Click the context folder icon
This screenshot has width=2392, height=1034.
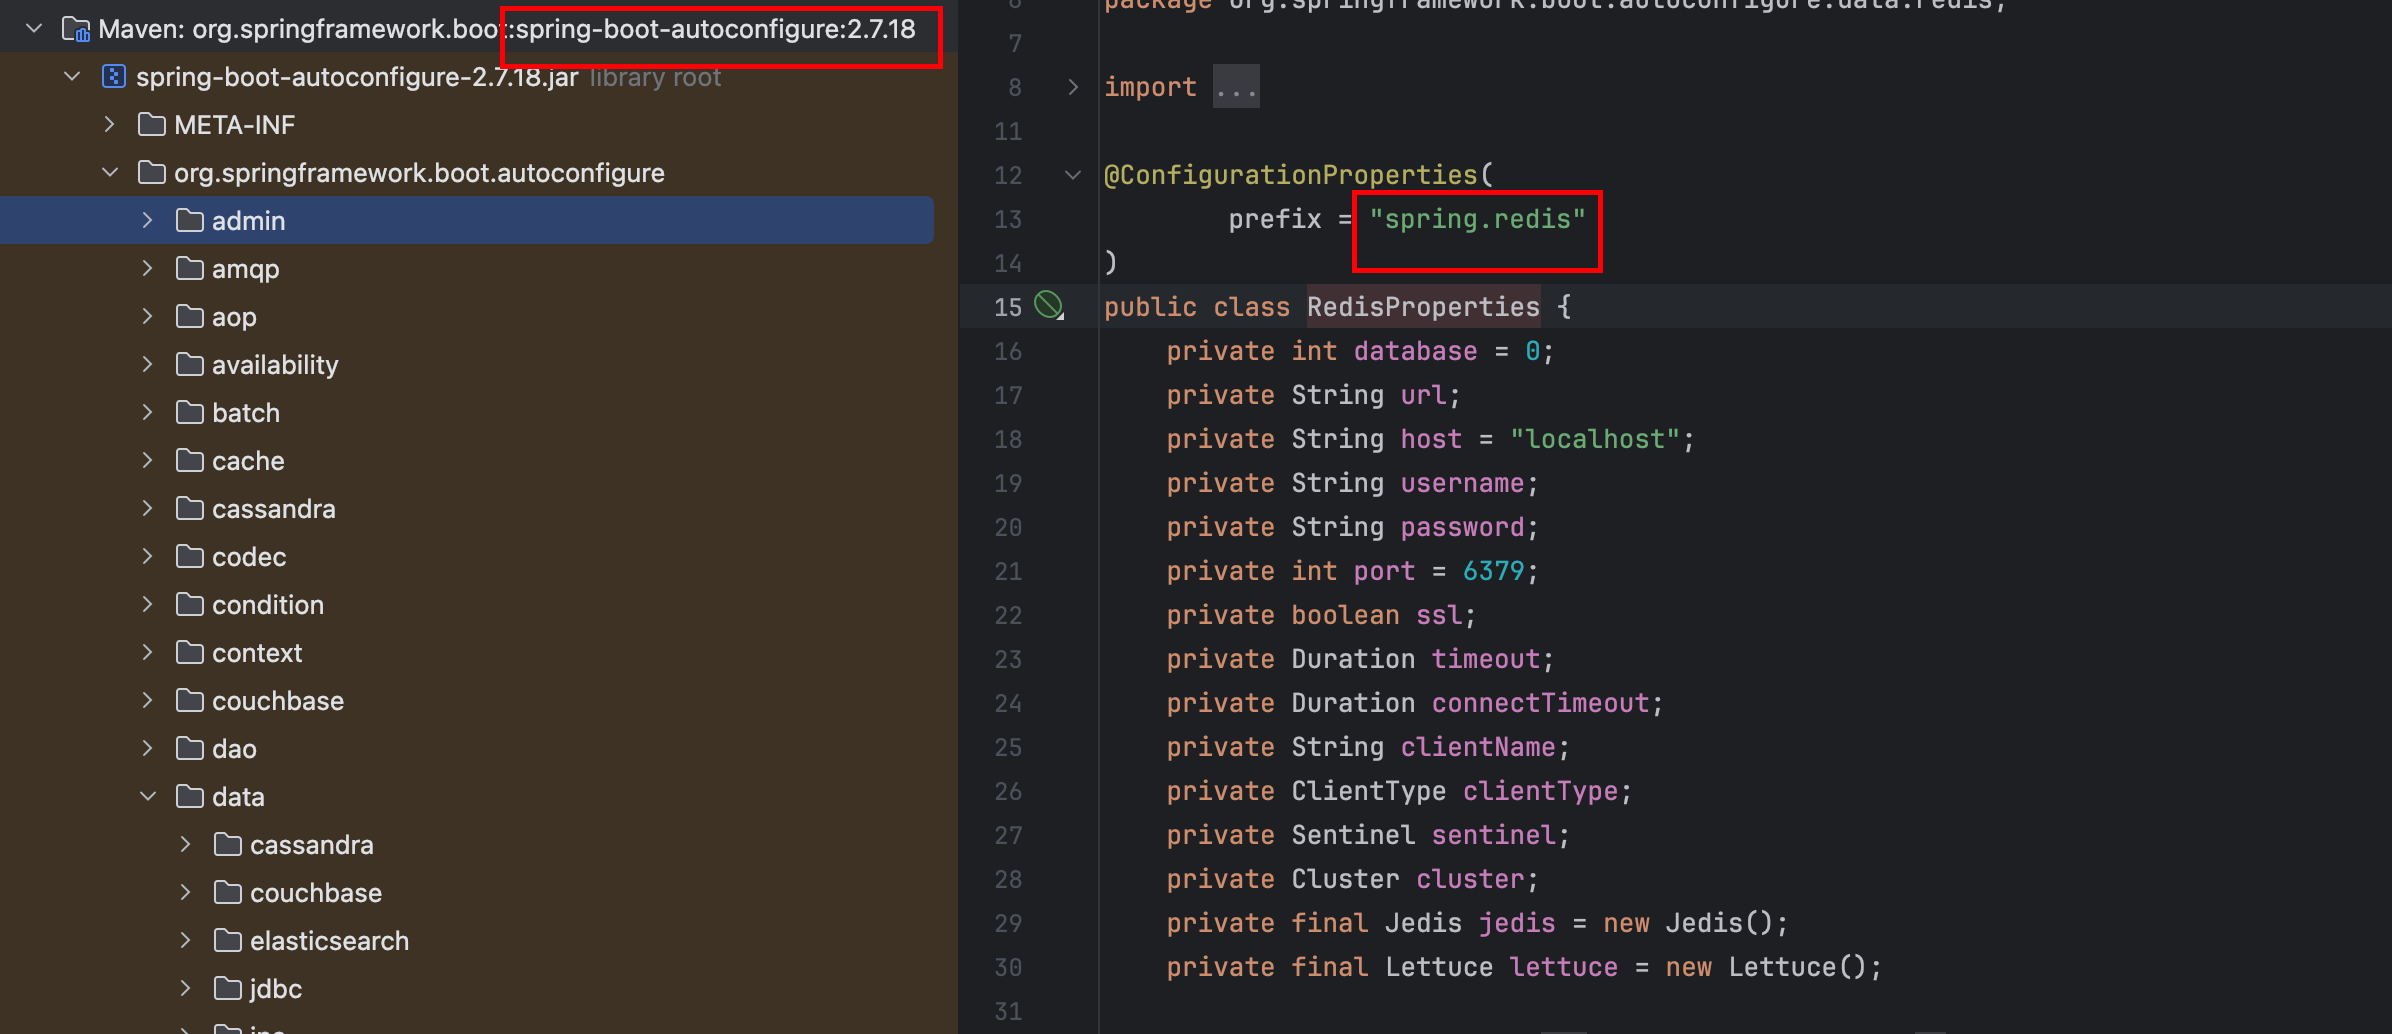point(190,653)
